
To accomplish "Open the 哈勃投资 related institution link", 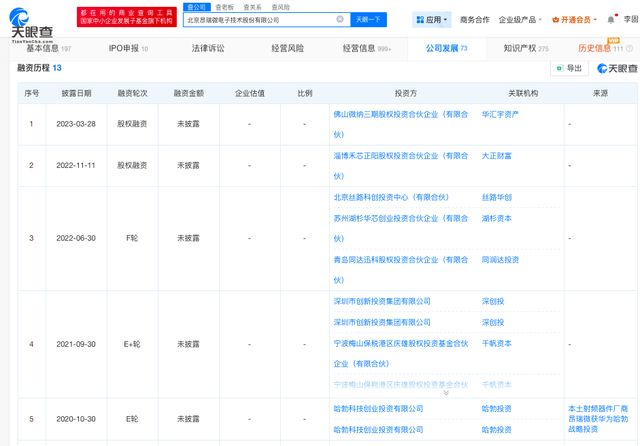I will click(496, 408).
